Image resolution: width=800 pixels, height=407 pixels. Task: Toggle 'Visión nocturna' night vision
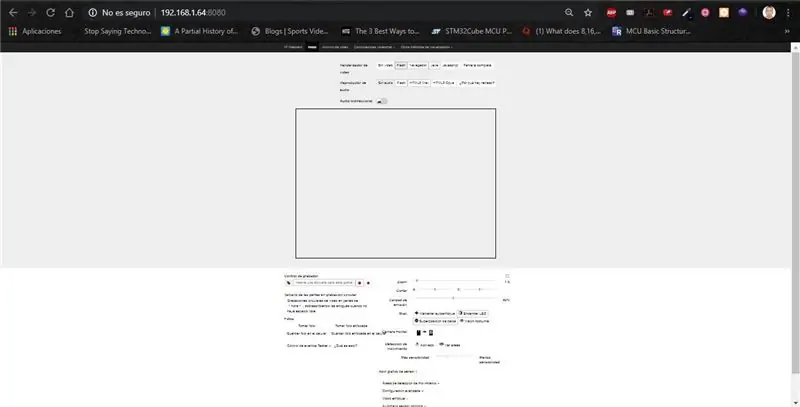(474, 321)
